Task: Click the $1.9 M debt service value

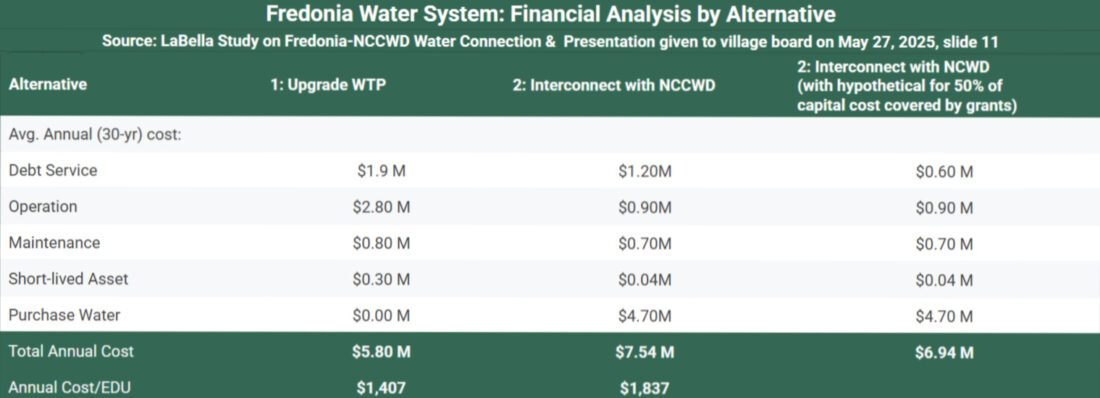Action: click(x=382, y=171)
